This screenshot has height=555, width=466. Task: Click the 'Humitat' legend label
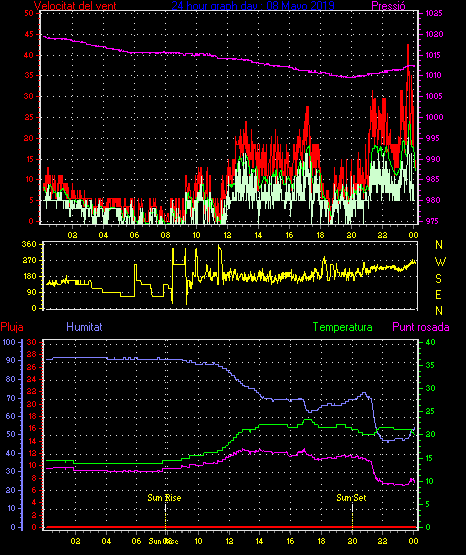84,327
